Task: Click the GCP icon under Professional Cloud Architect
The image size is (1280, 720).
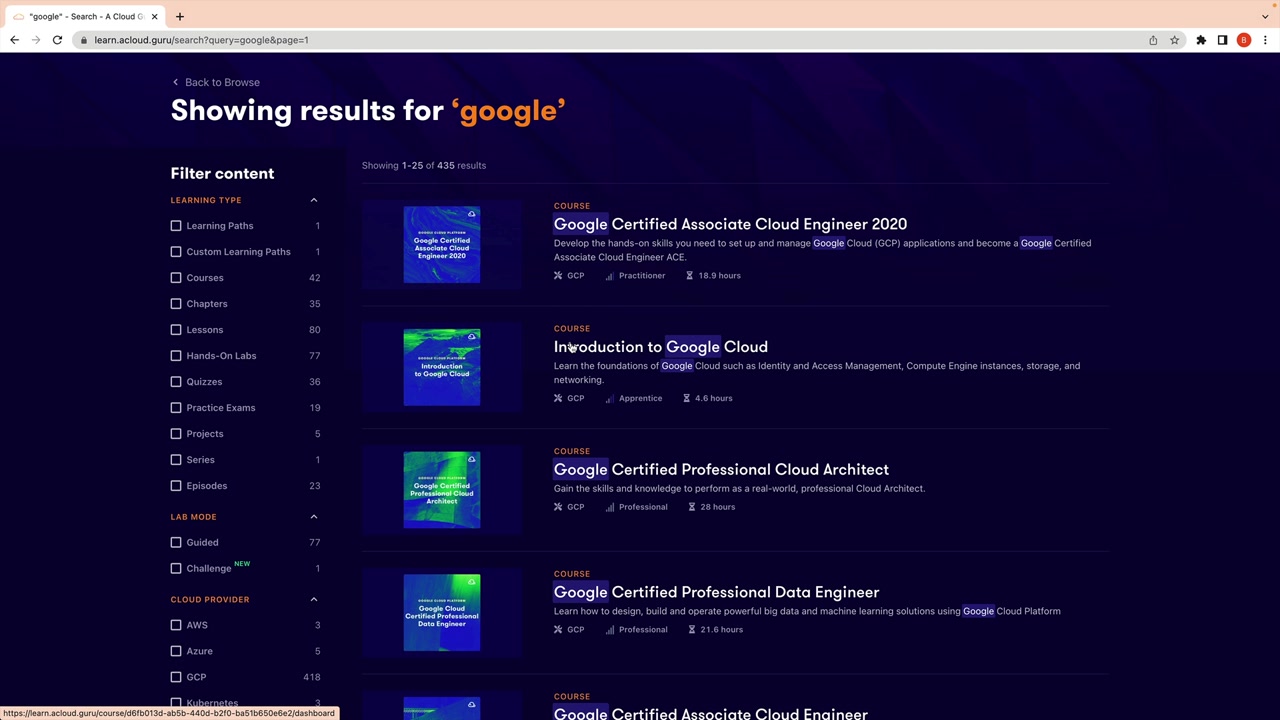Action: [558, 507]
